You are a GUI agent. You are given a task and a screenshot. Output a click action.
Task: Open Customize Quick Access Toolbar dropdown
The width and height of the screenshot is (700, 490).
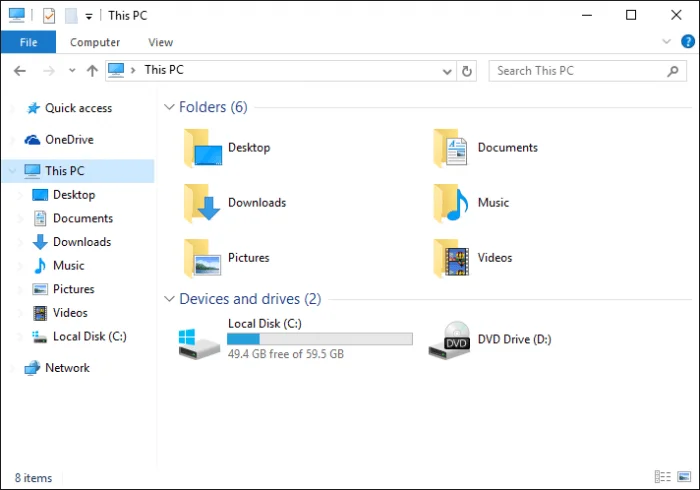pos(89,17)
